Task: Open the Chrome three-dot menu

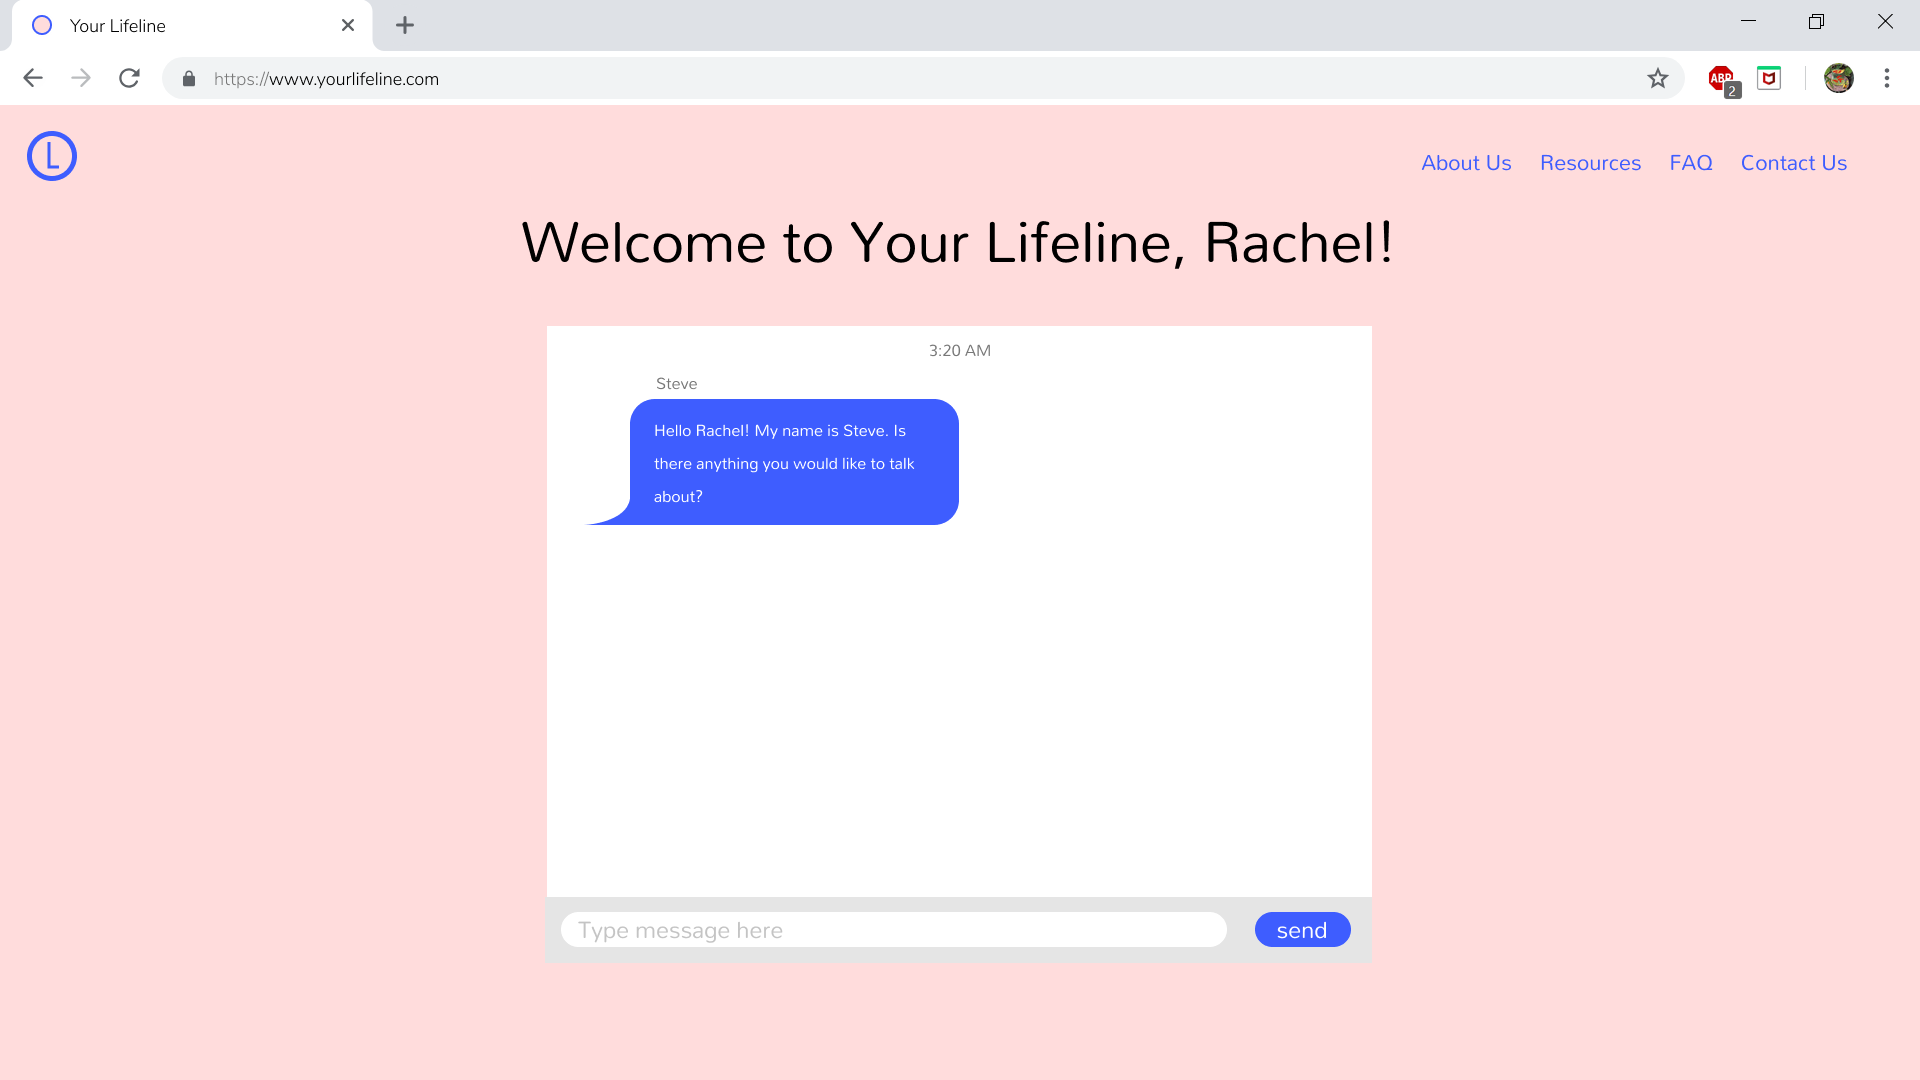Action: (x=1886, y=78)
